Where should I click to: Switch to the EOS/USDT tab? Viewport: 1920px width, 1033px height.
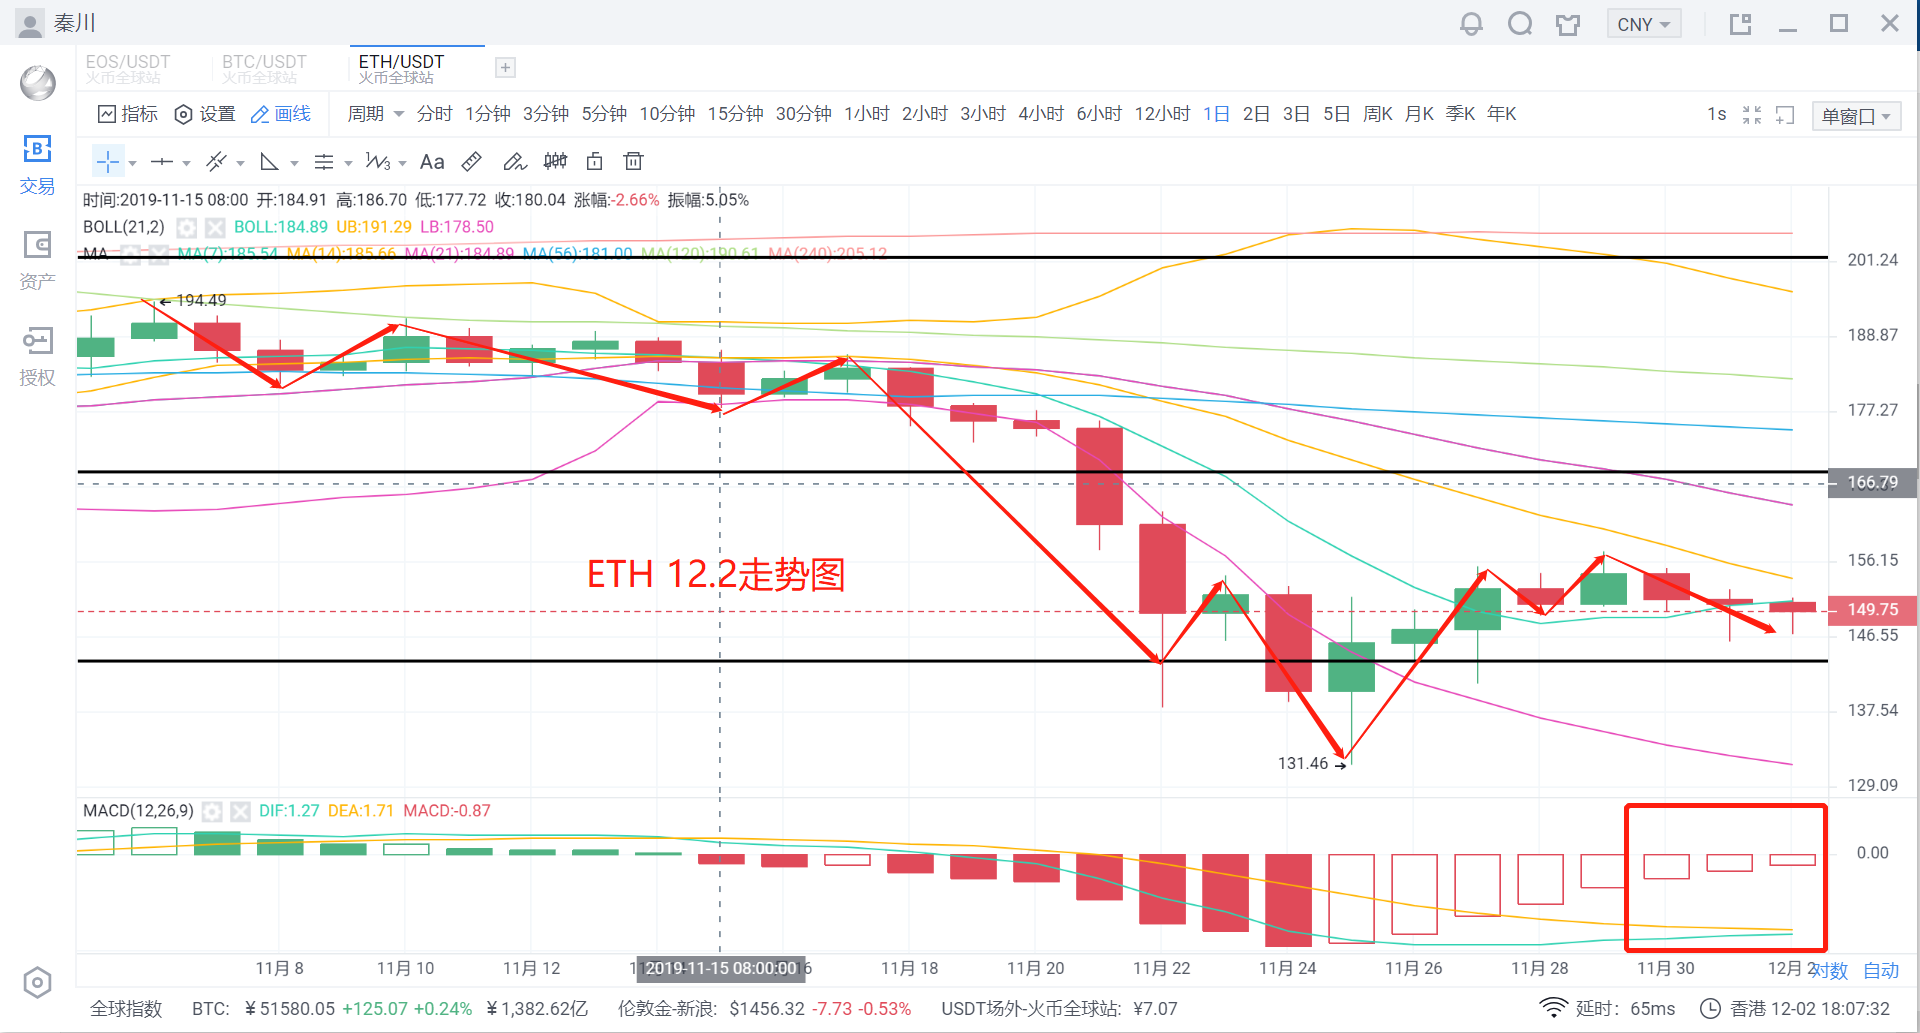pyautogui.click(x=127, y=68)
